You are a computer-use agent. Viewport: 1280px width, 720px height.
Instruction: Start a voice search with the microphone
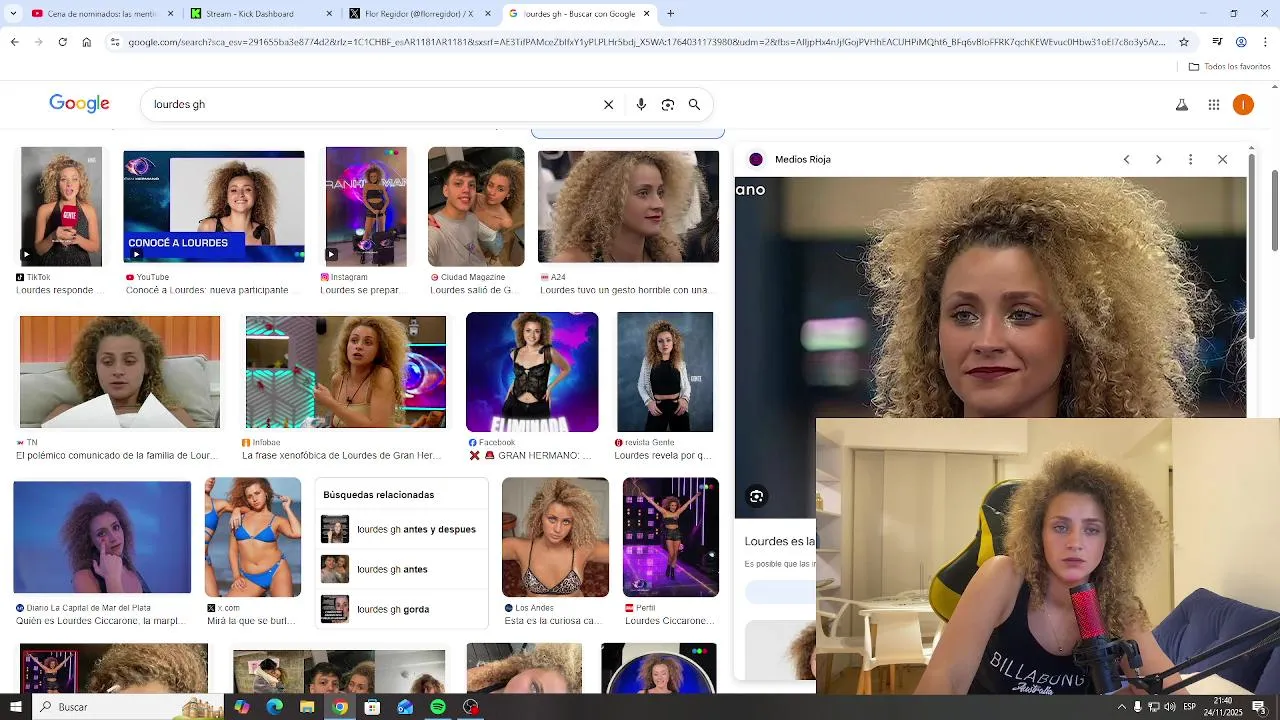[641, 104]
